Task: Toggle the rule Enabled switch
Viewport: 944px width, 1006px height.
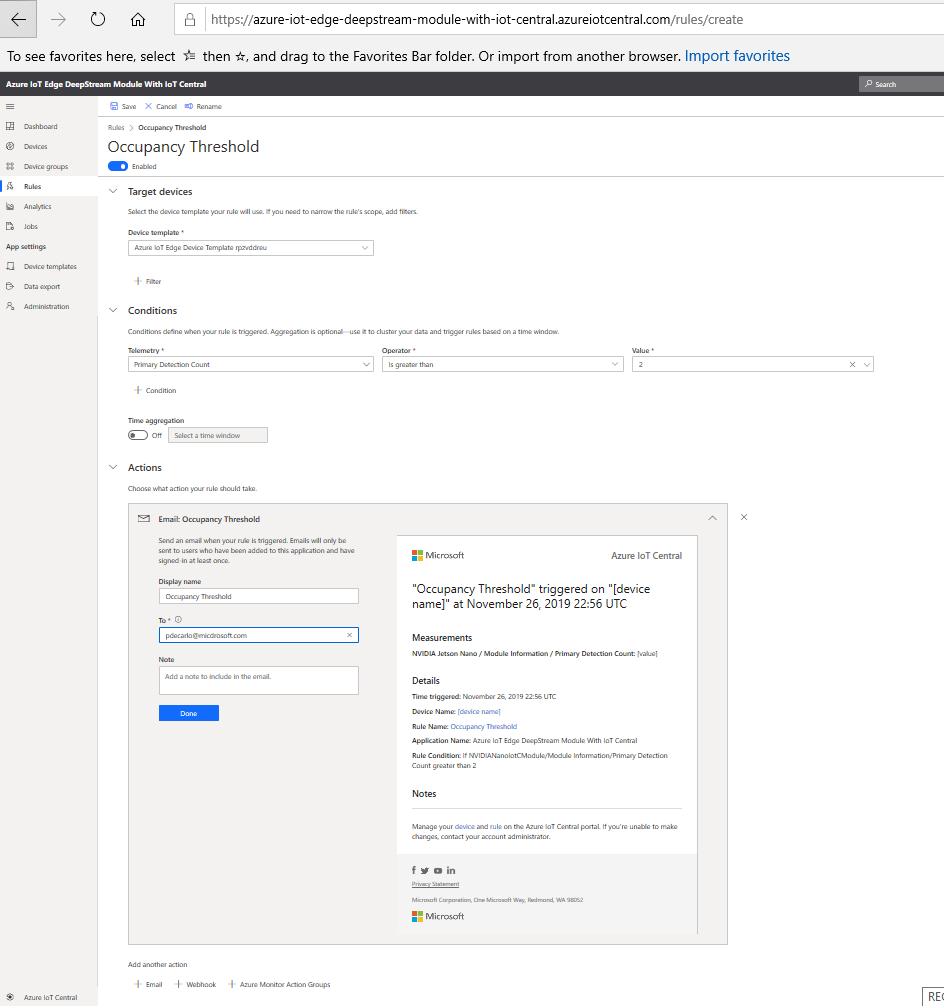Action: 118,166
